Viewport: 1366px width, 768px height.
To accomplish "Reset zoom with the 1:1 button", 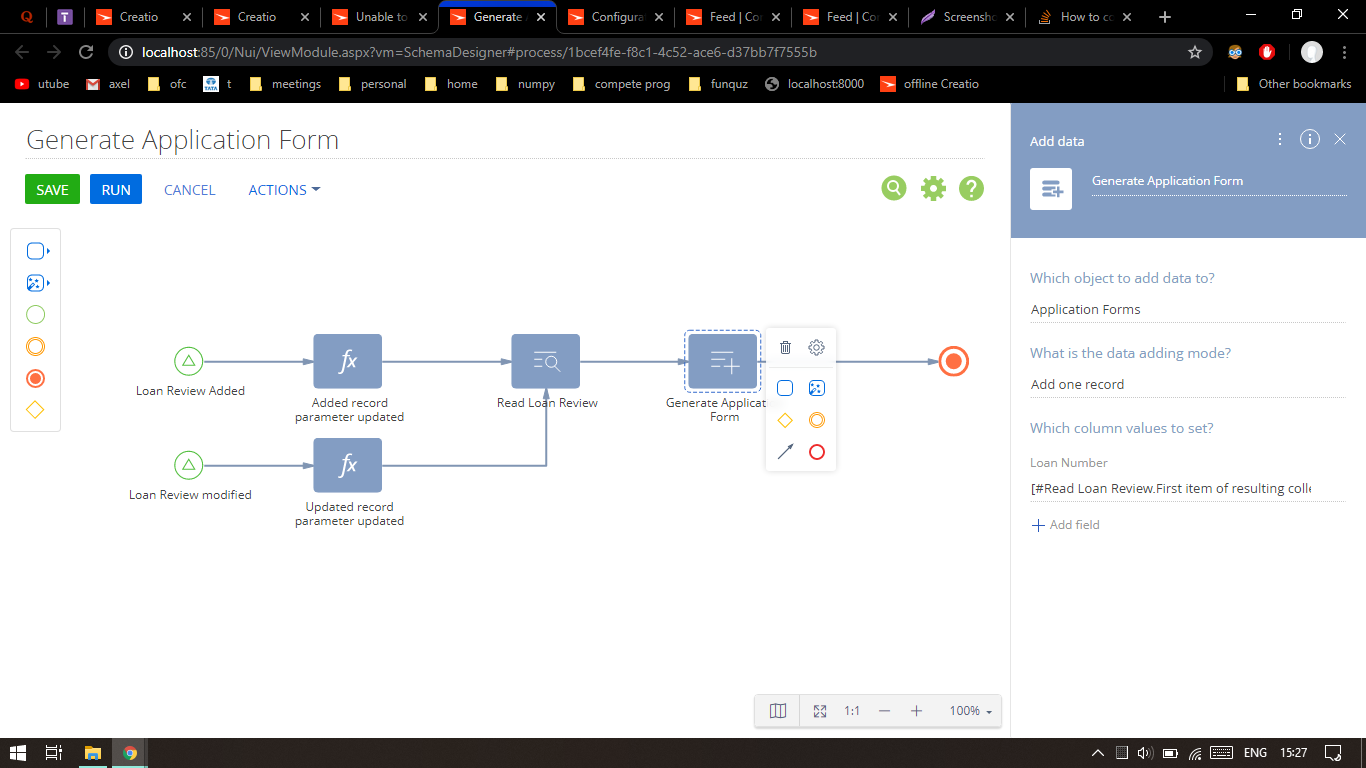I will (x=852, y=711).
